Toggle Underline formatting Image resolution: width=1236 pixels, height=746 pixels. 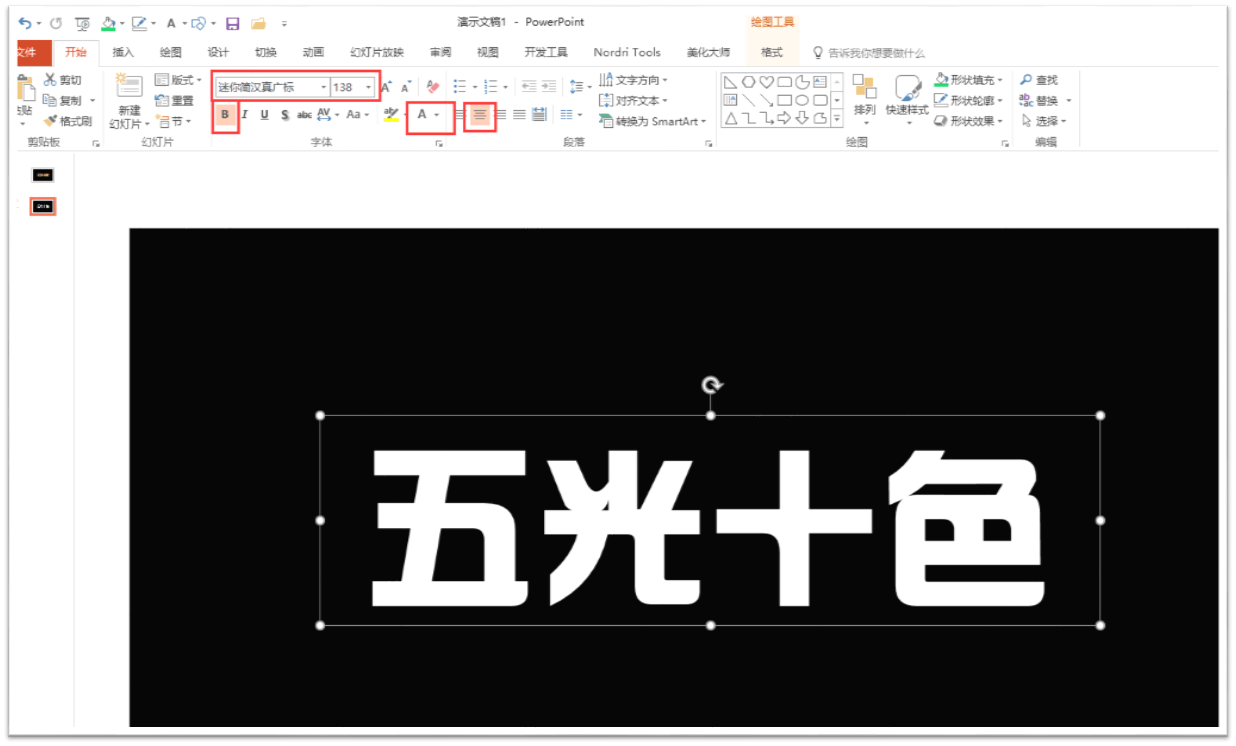tap(263, 115)
